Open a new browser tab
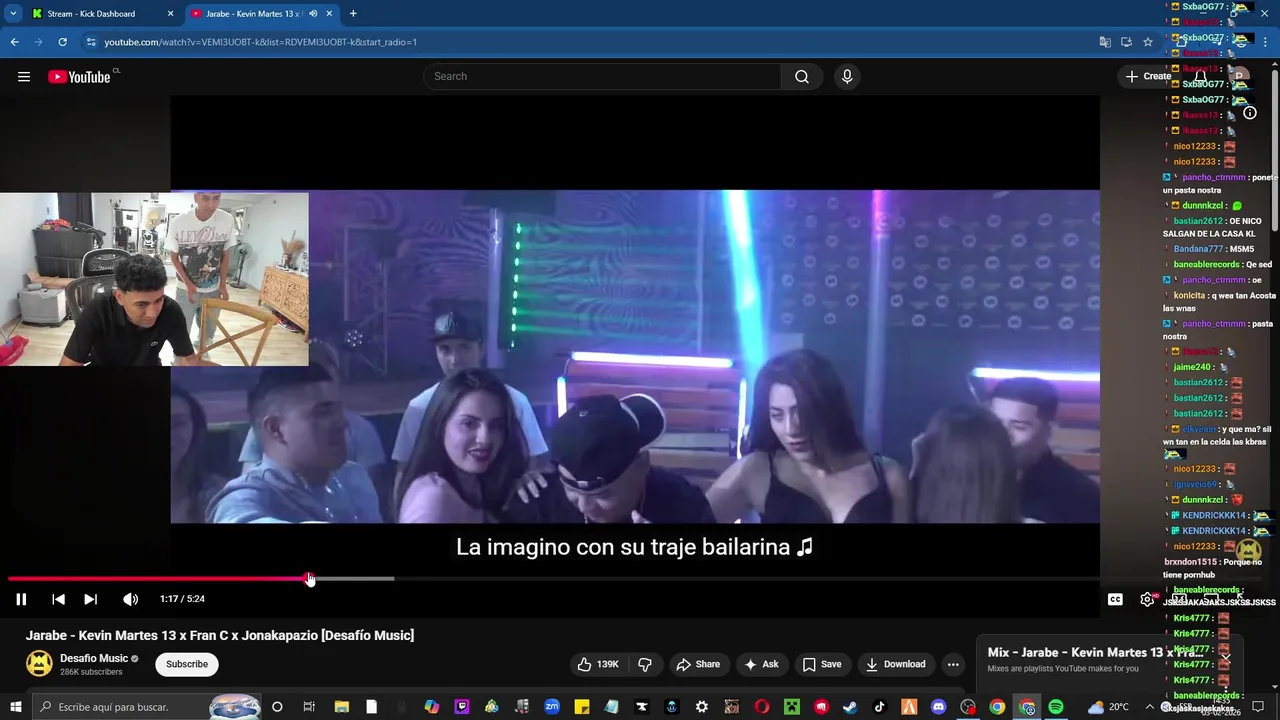1280x720 pixels. pos(353,14)
